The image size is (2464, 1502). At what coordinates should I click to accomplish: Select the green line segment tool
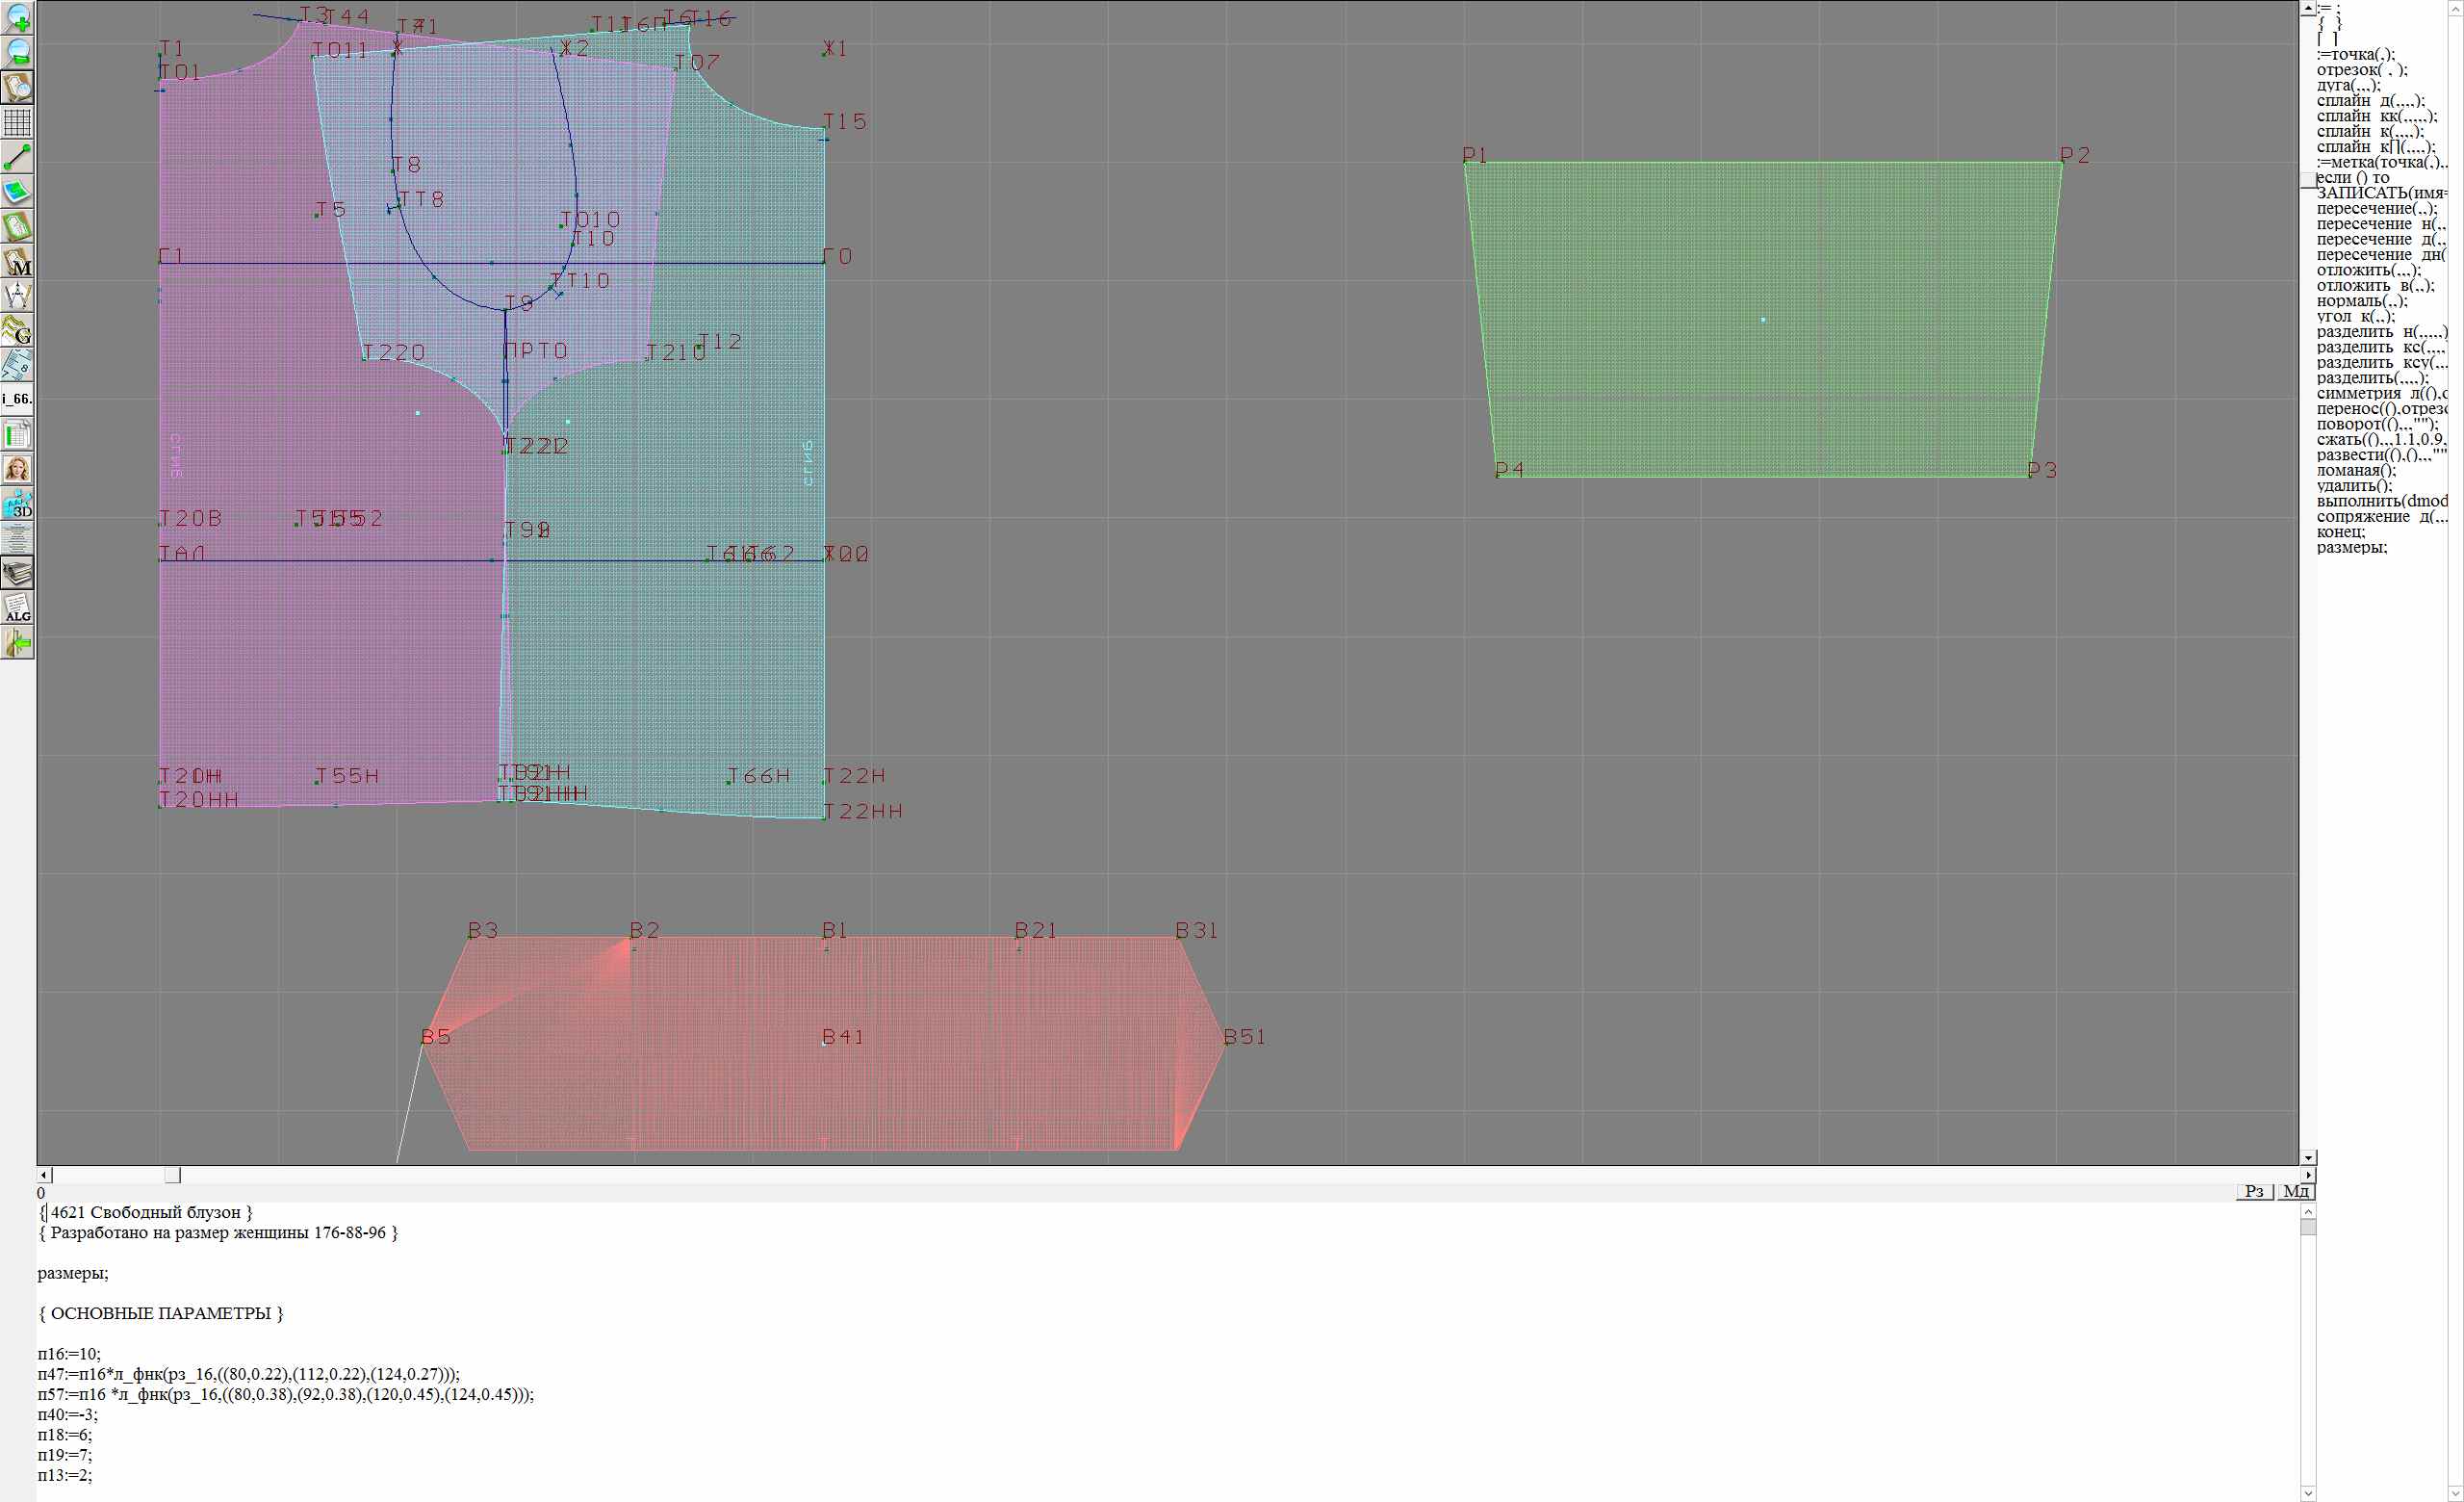18,157
